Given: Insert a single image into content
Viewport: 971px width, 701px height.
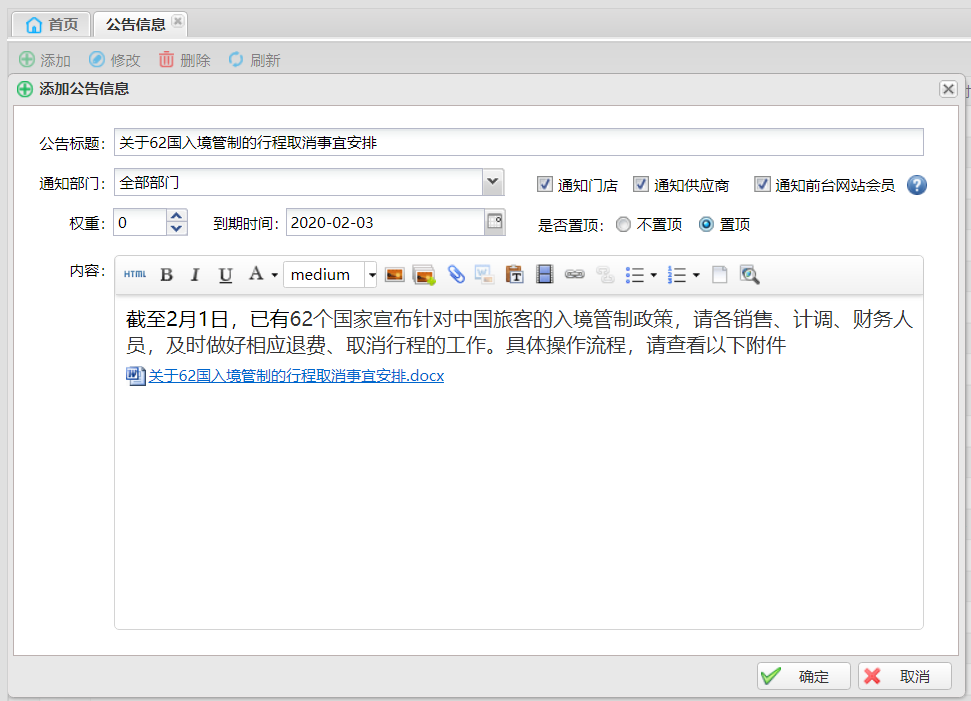Looking at the screenshot, I should 394,274.
